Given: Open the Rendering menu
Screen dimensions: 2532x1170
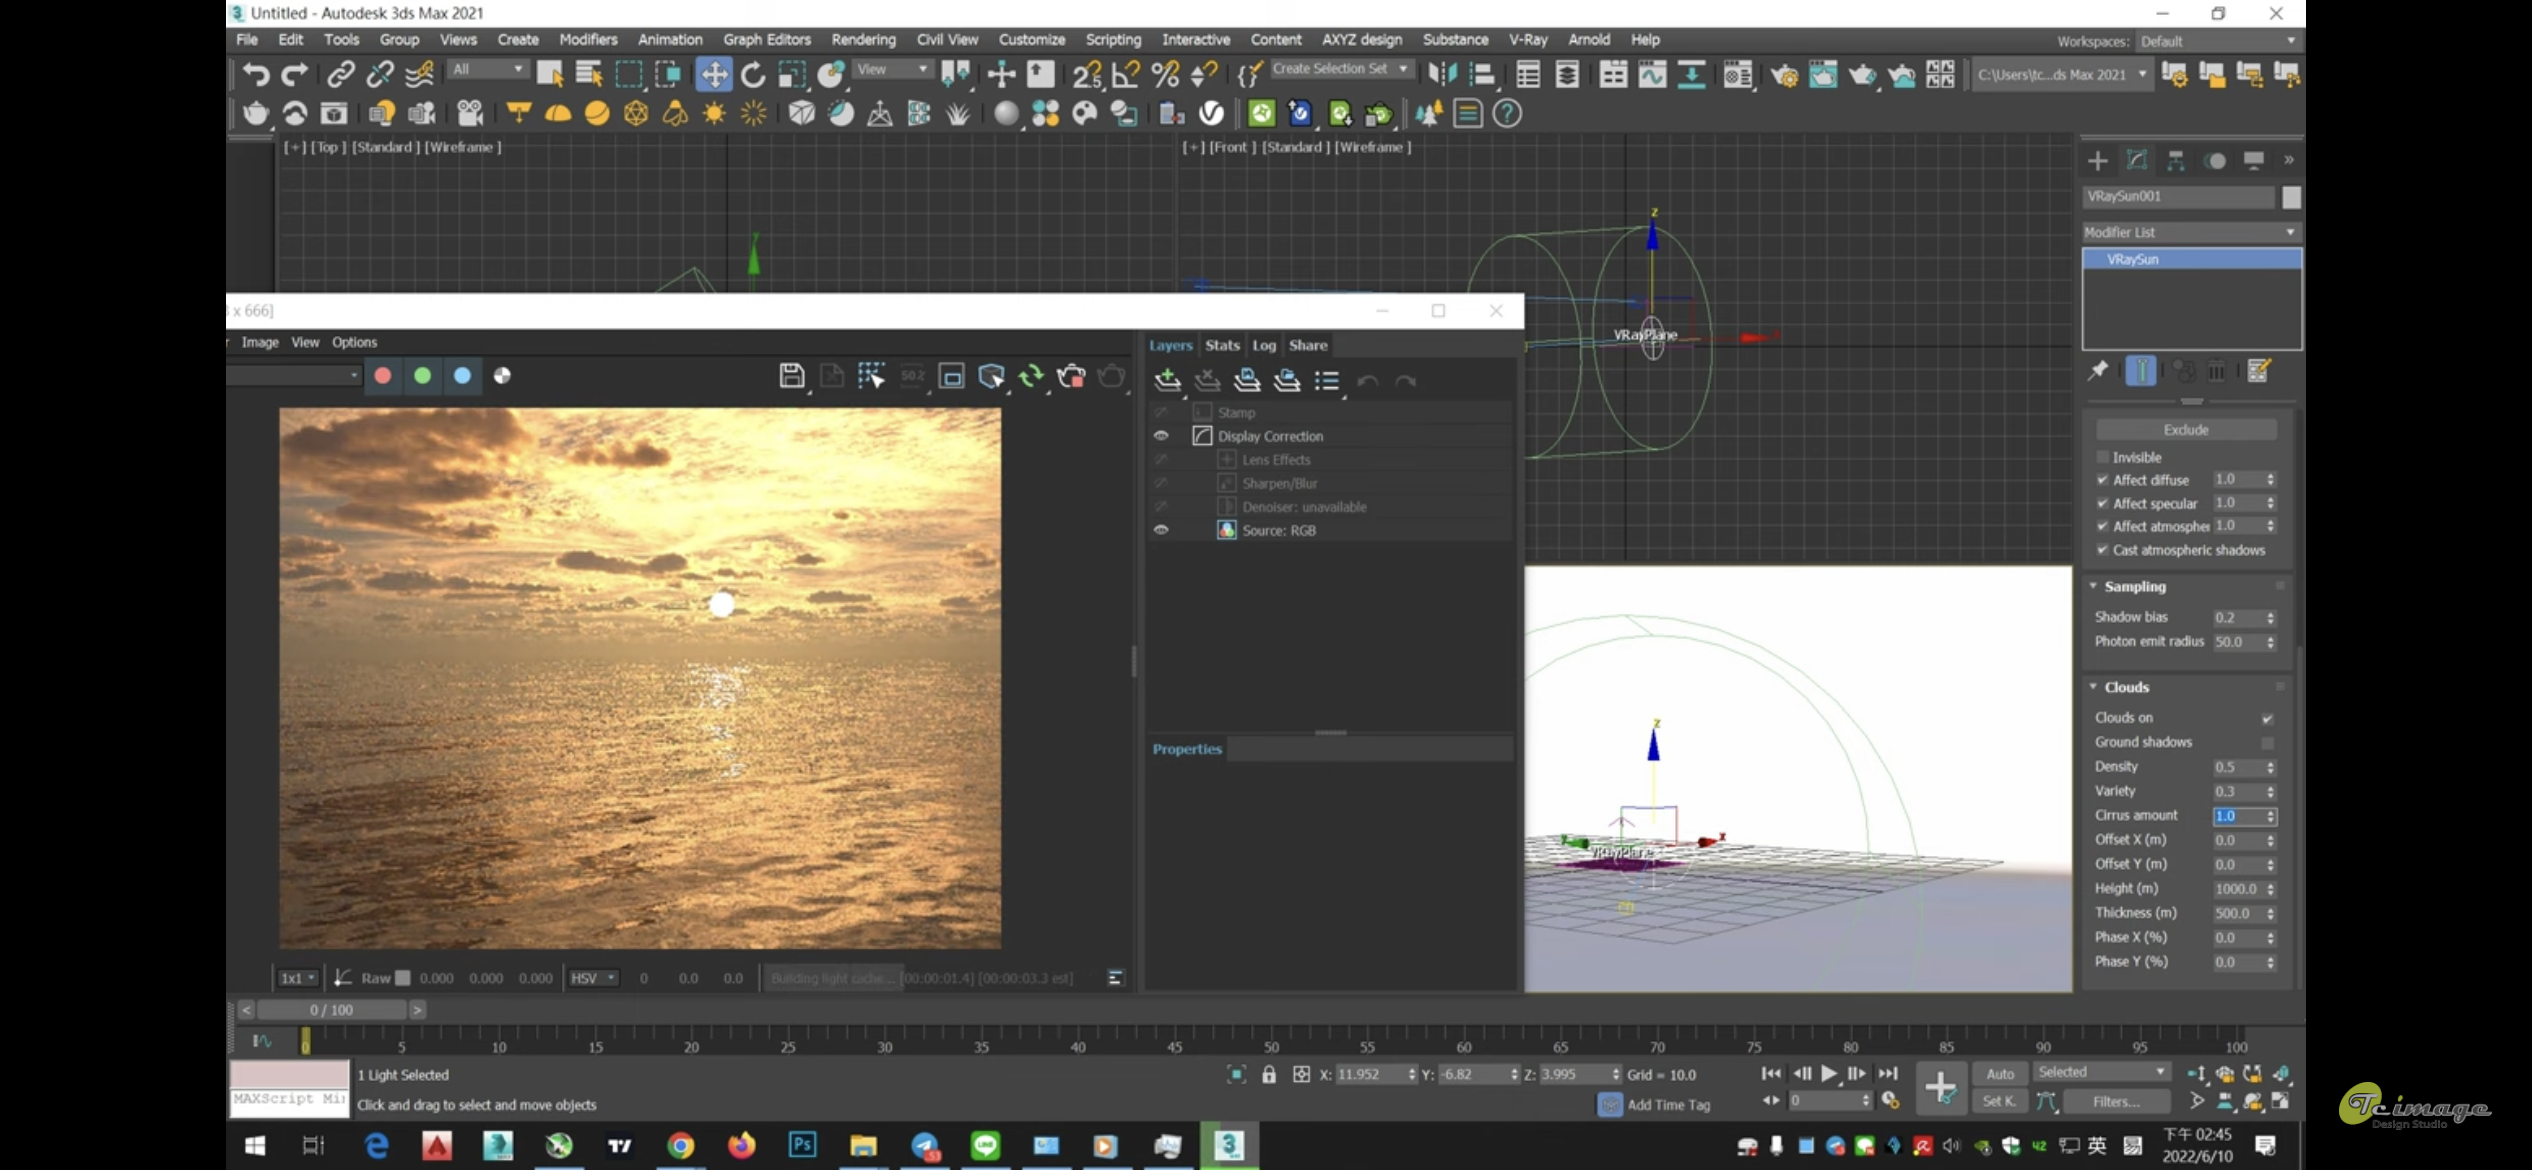Looking at the screenshot, I should coord(863,40).
